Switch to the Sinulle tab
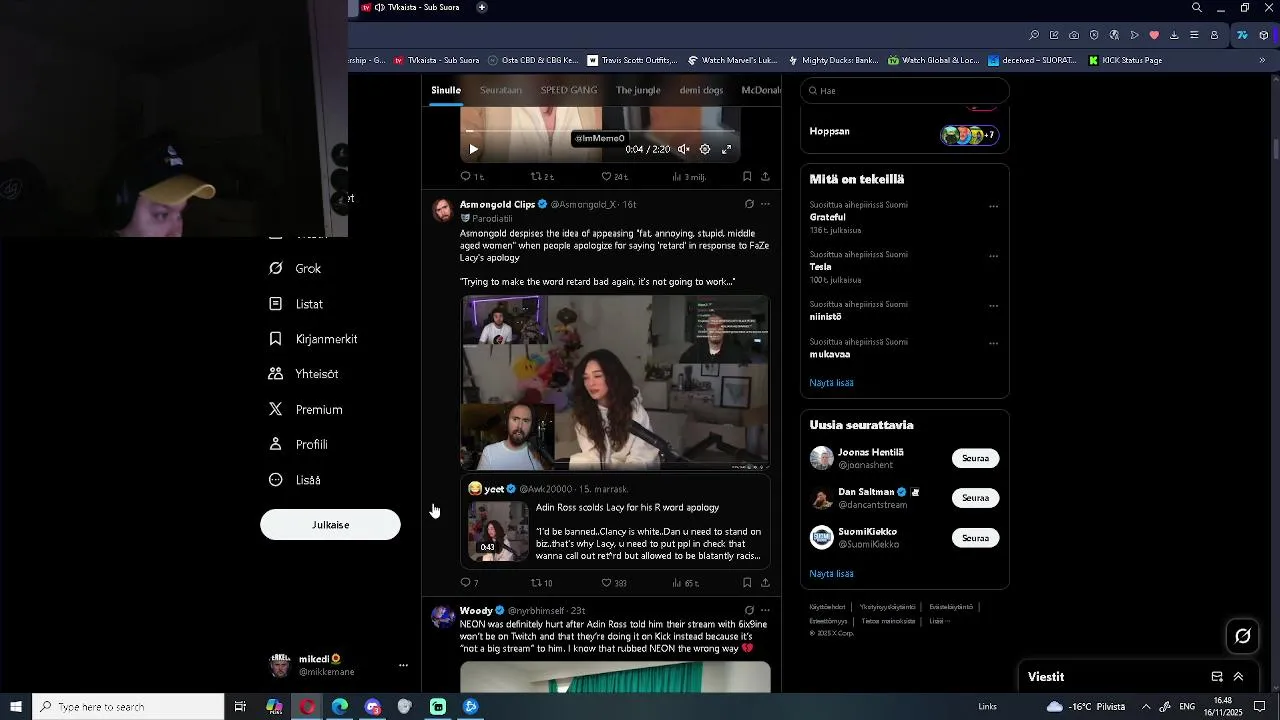1280x720 pixels. click(x=446, y=90)
